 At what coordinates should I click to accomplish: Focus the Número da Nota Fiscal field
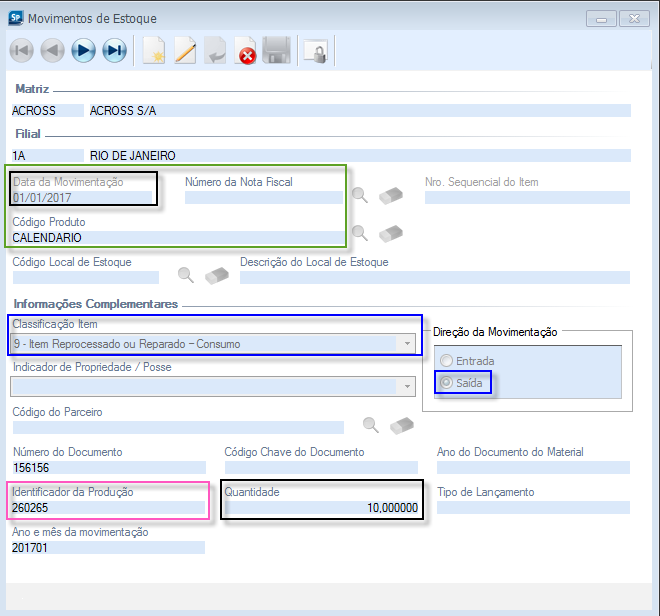(264, 197)
